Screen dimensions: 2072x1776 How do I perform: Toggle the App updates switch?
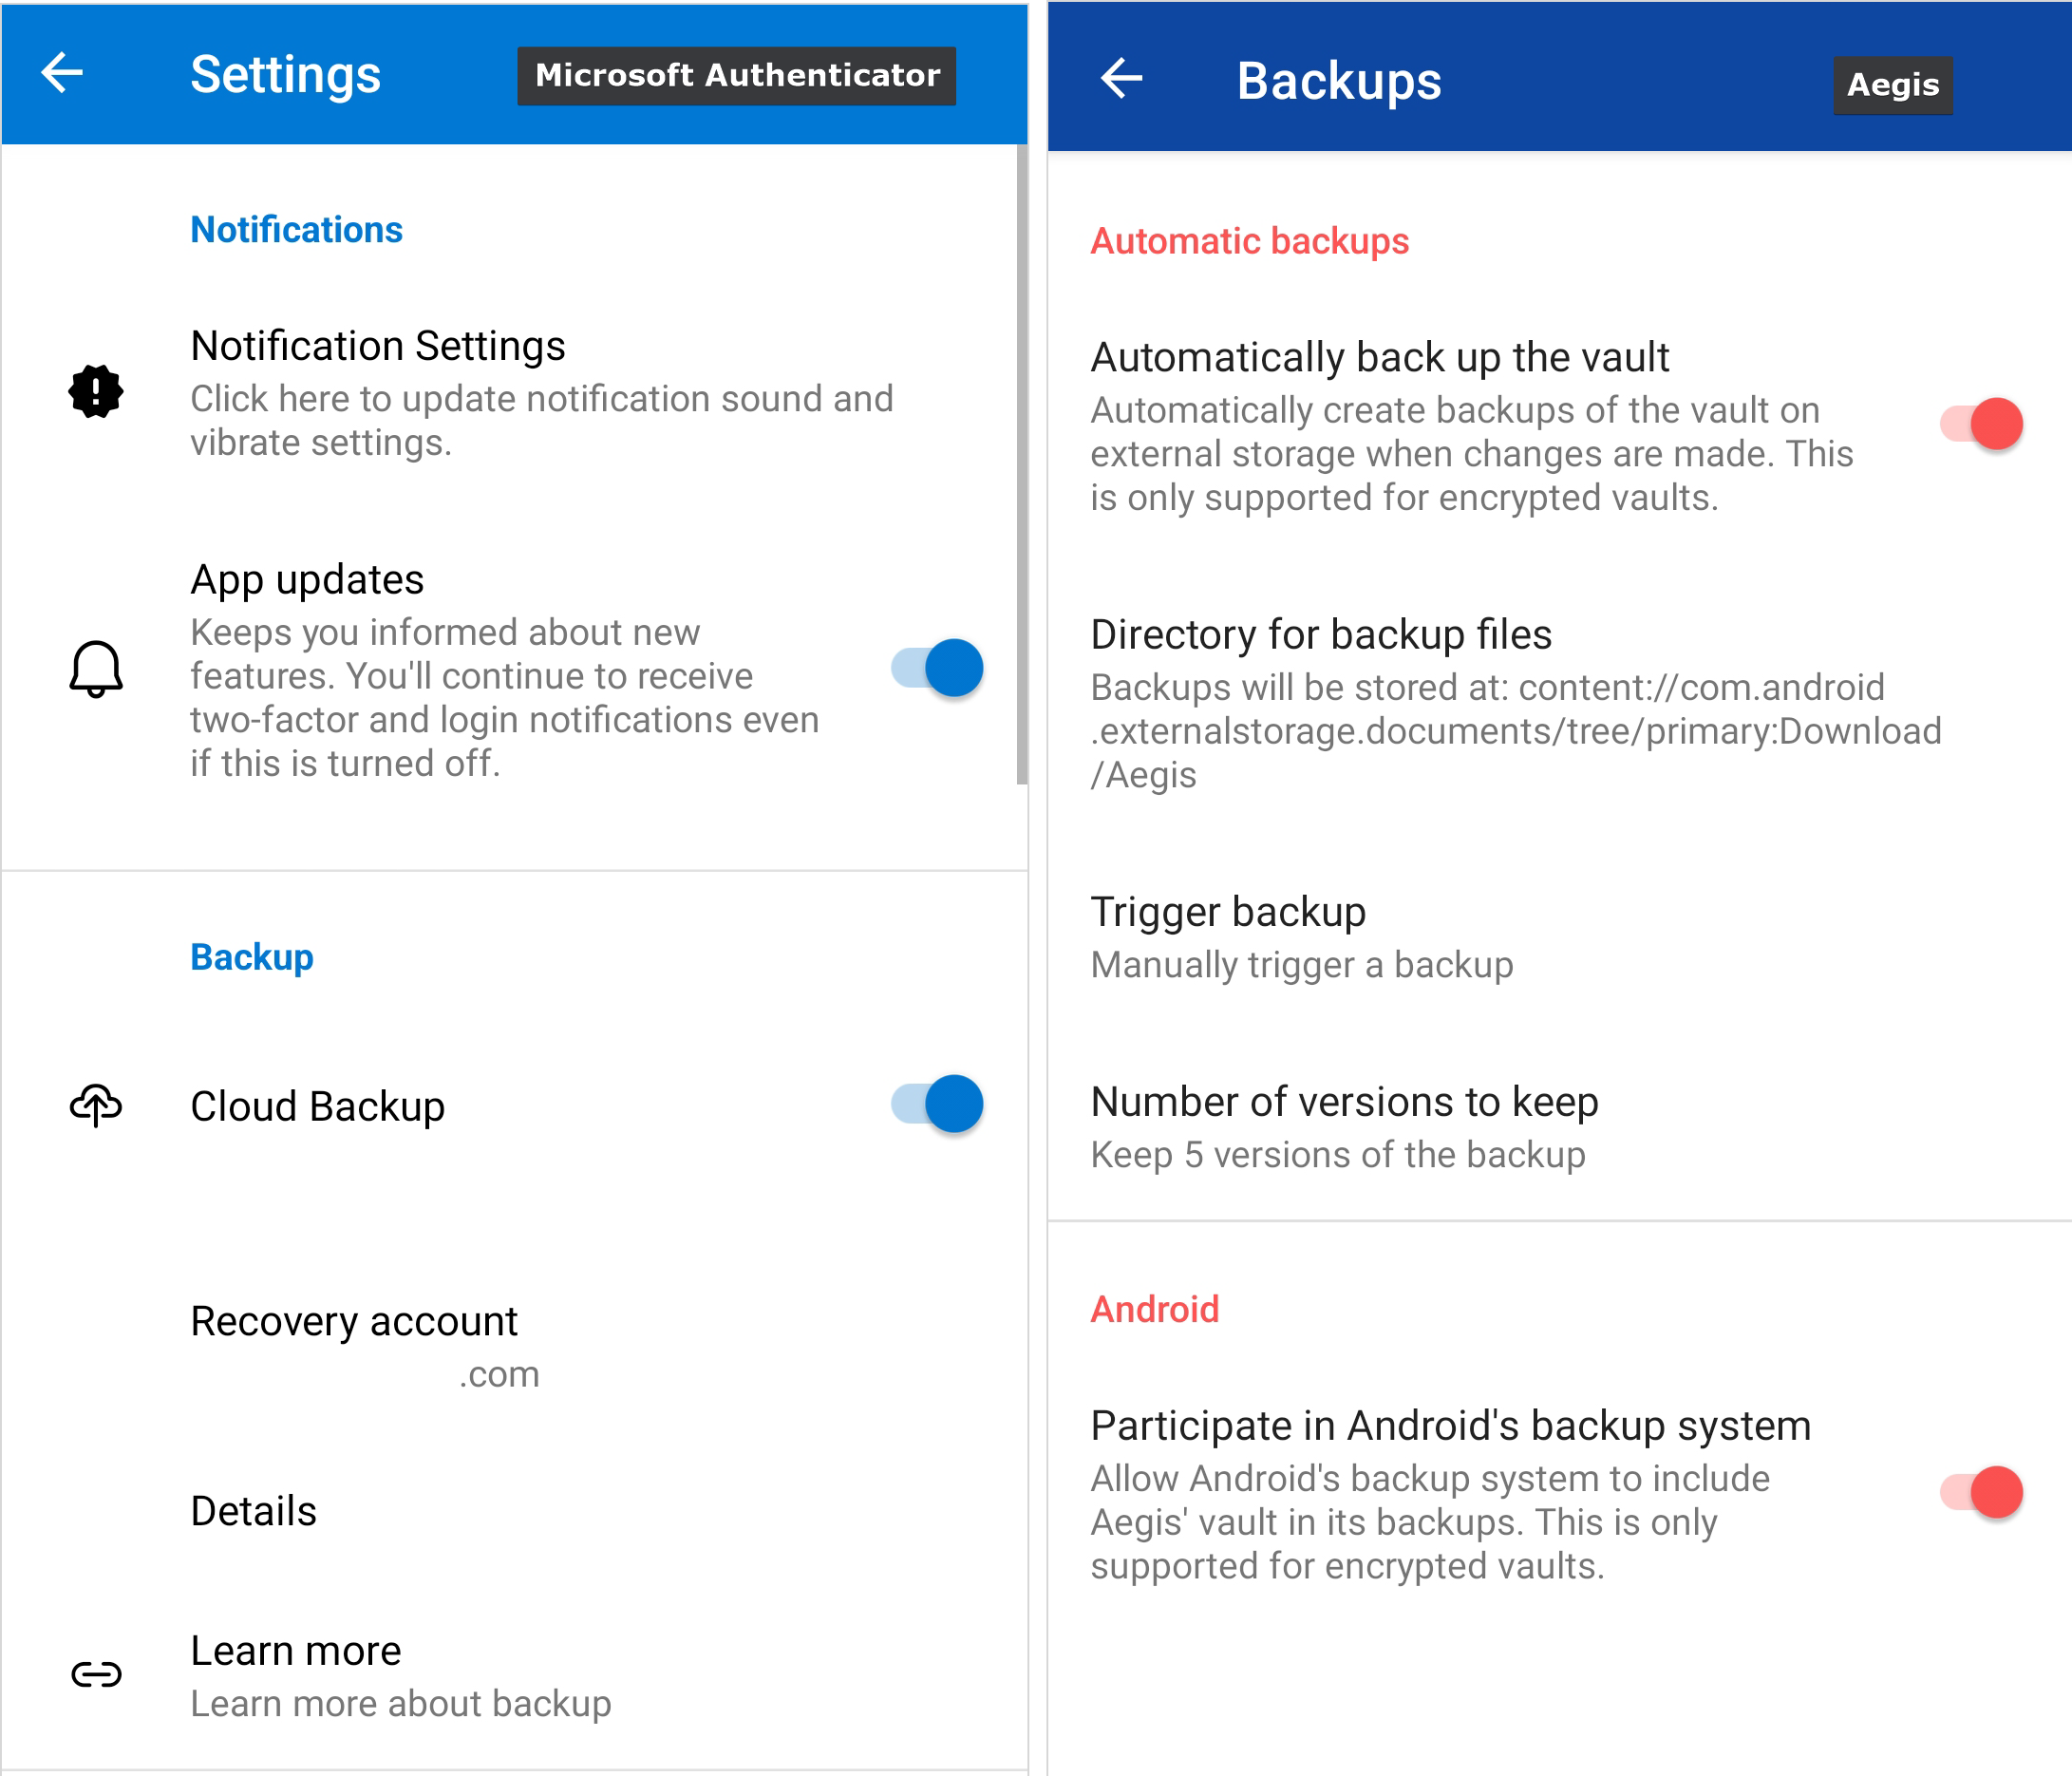coord(937,668)
